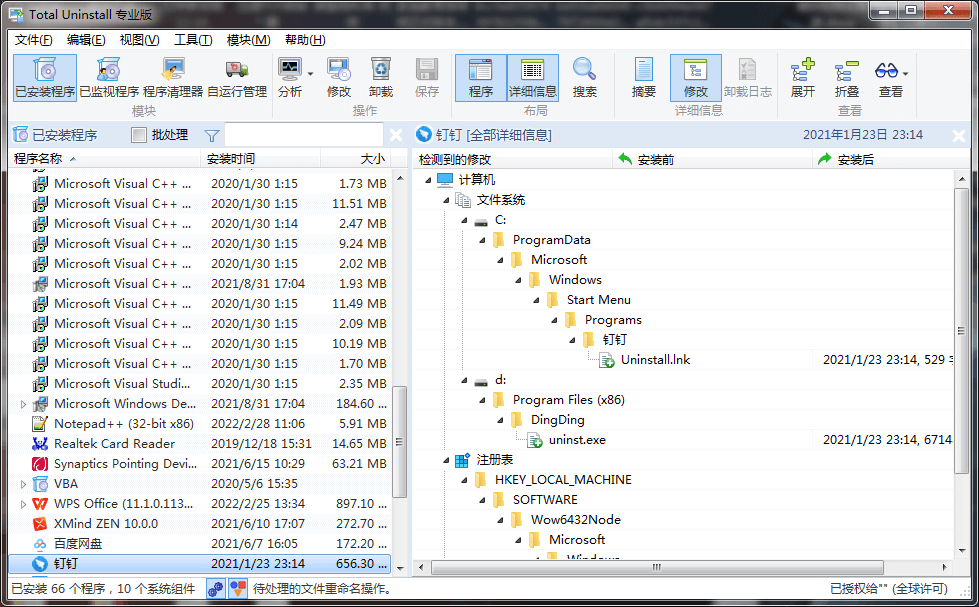Collapse the 注册表 tree node
The width and height of the screenshot is (979, 607).
(446, 460)
